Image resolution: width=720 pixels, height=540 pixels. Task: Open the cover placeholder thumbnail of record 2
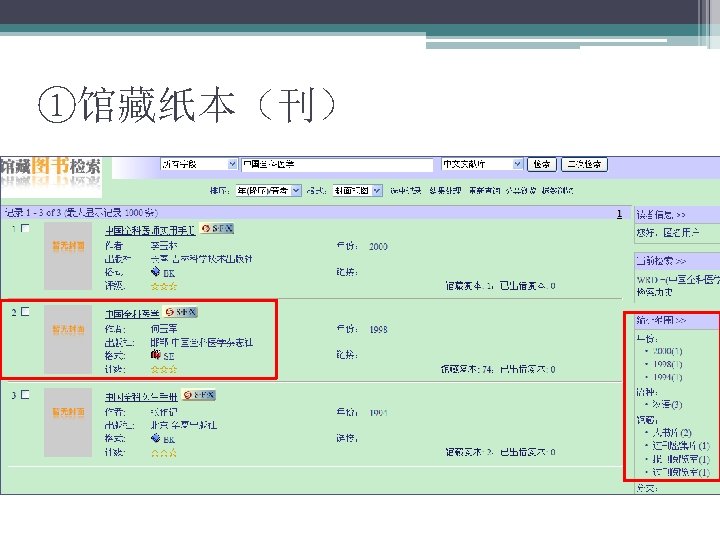pos(68,339)
